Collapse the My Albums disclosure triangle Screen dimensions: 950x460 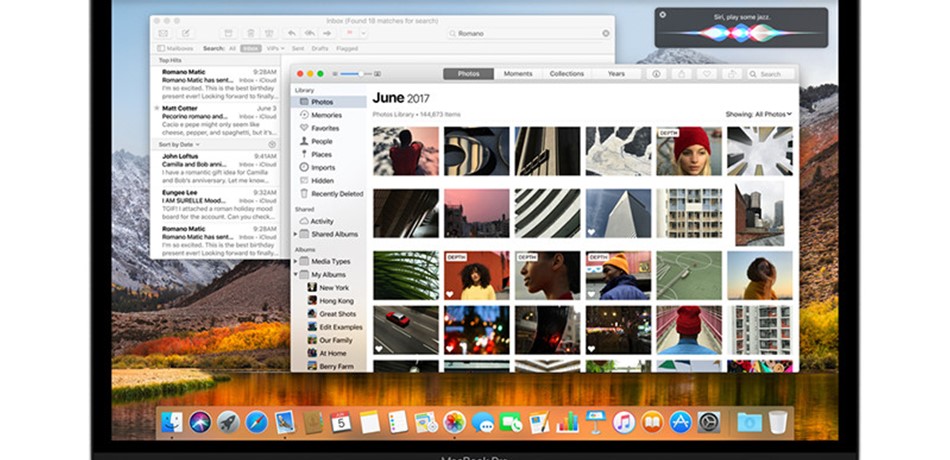(x=296, y=275)
